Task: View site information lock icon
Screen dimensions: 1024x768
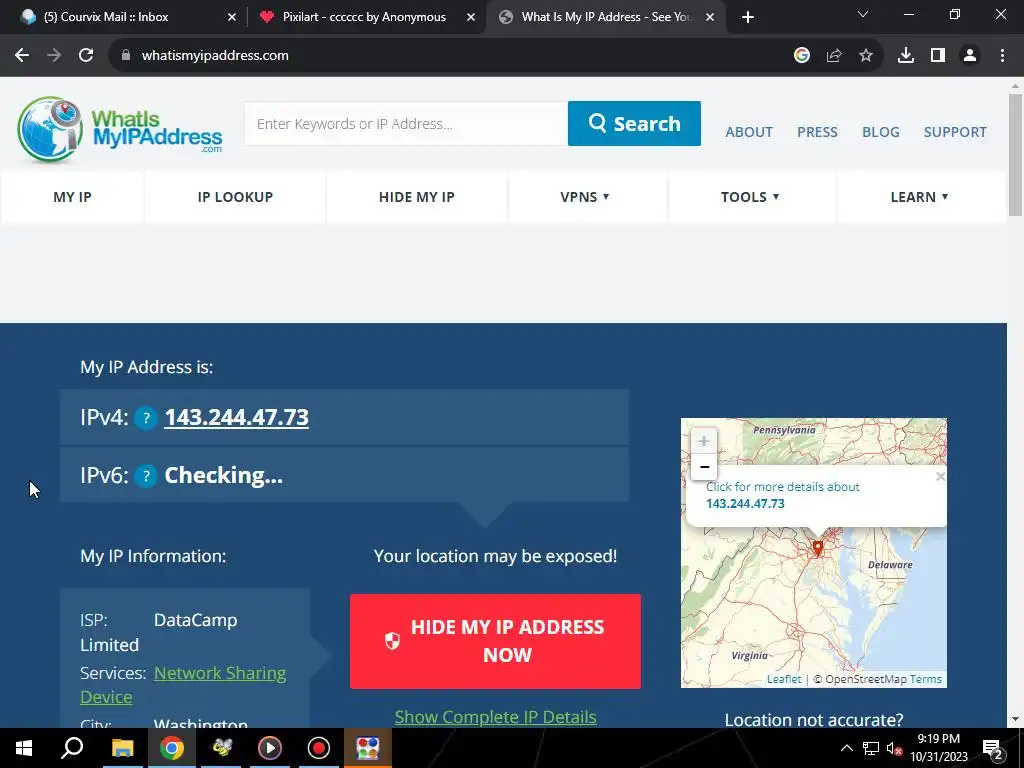Action: (126, 56)
